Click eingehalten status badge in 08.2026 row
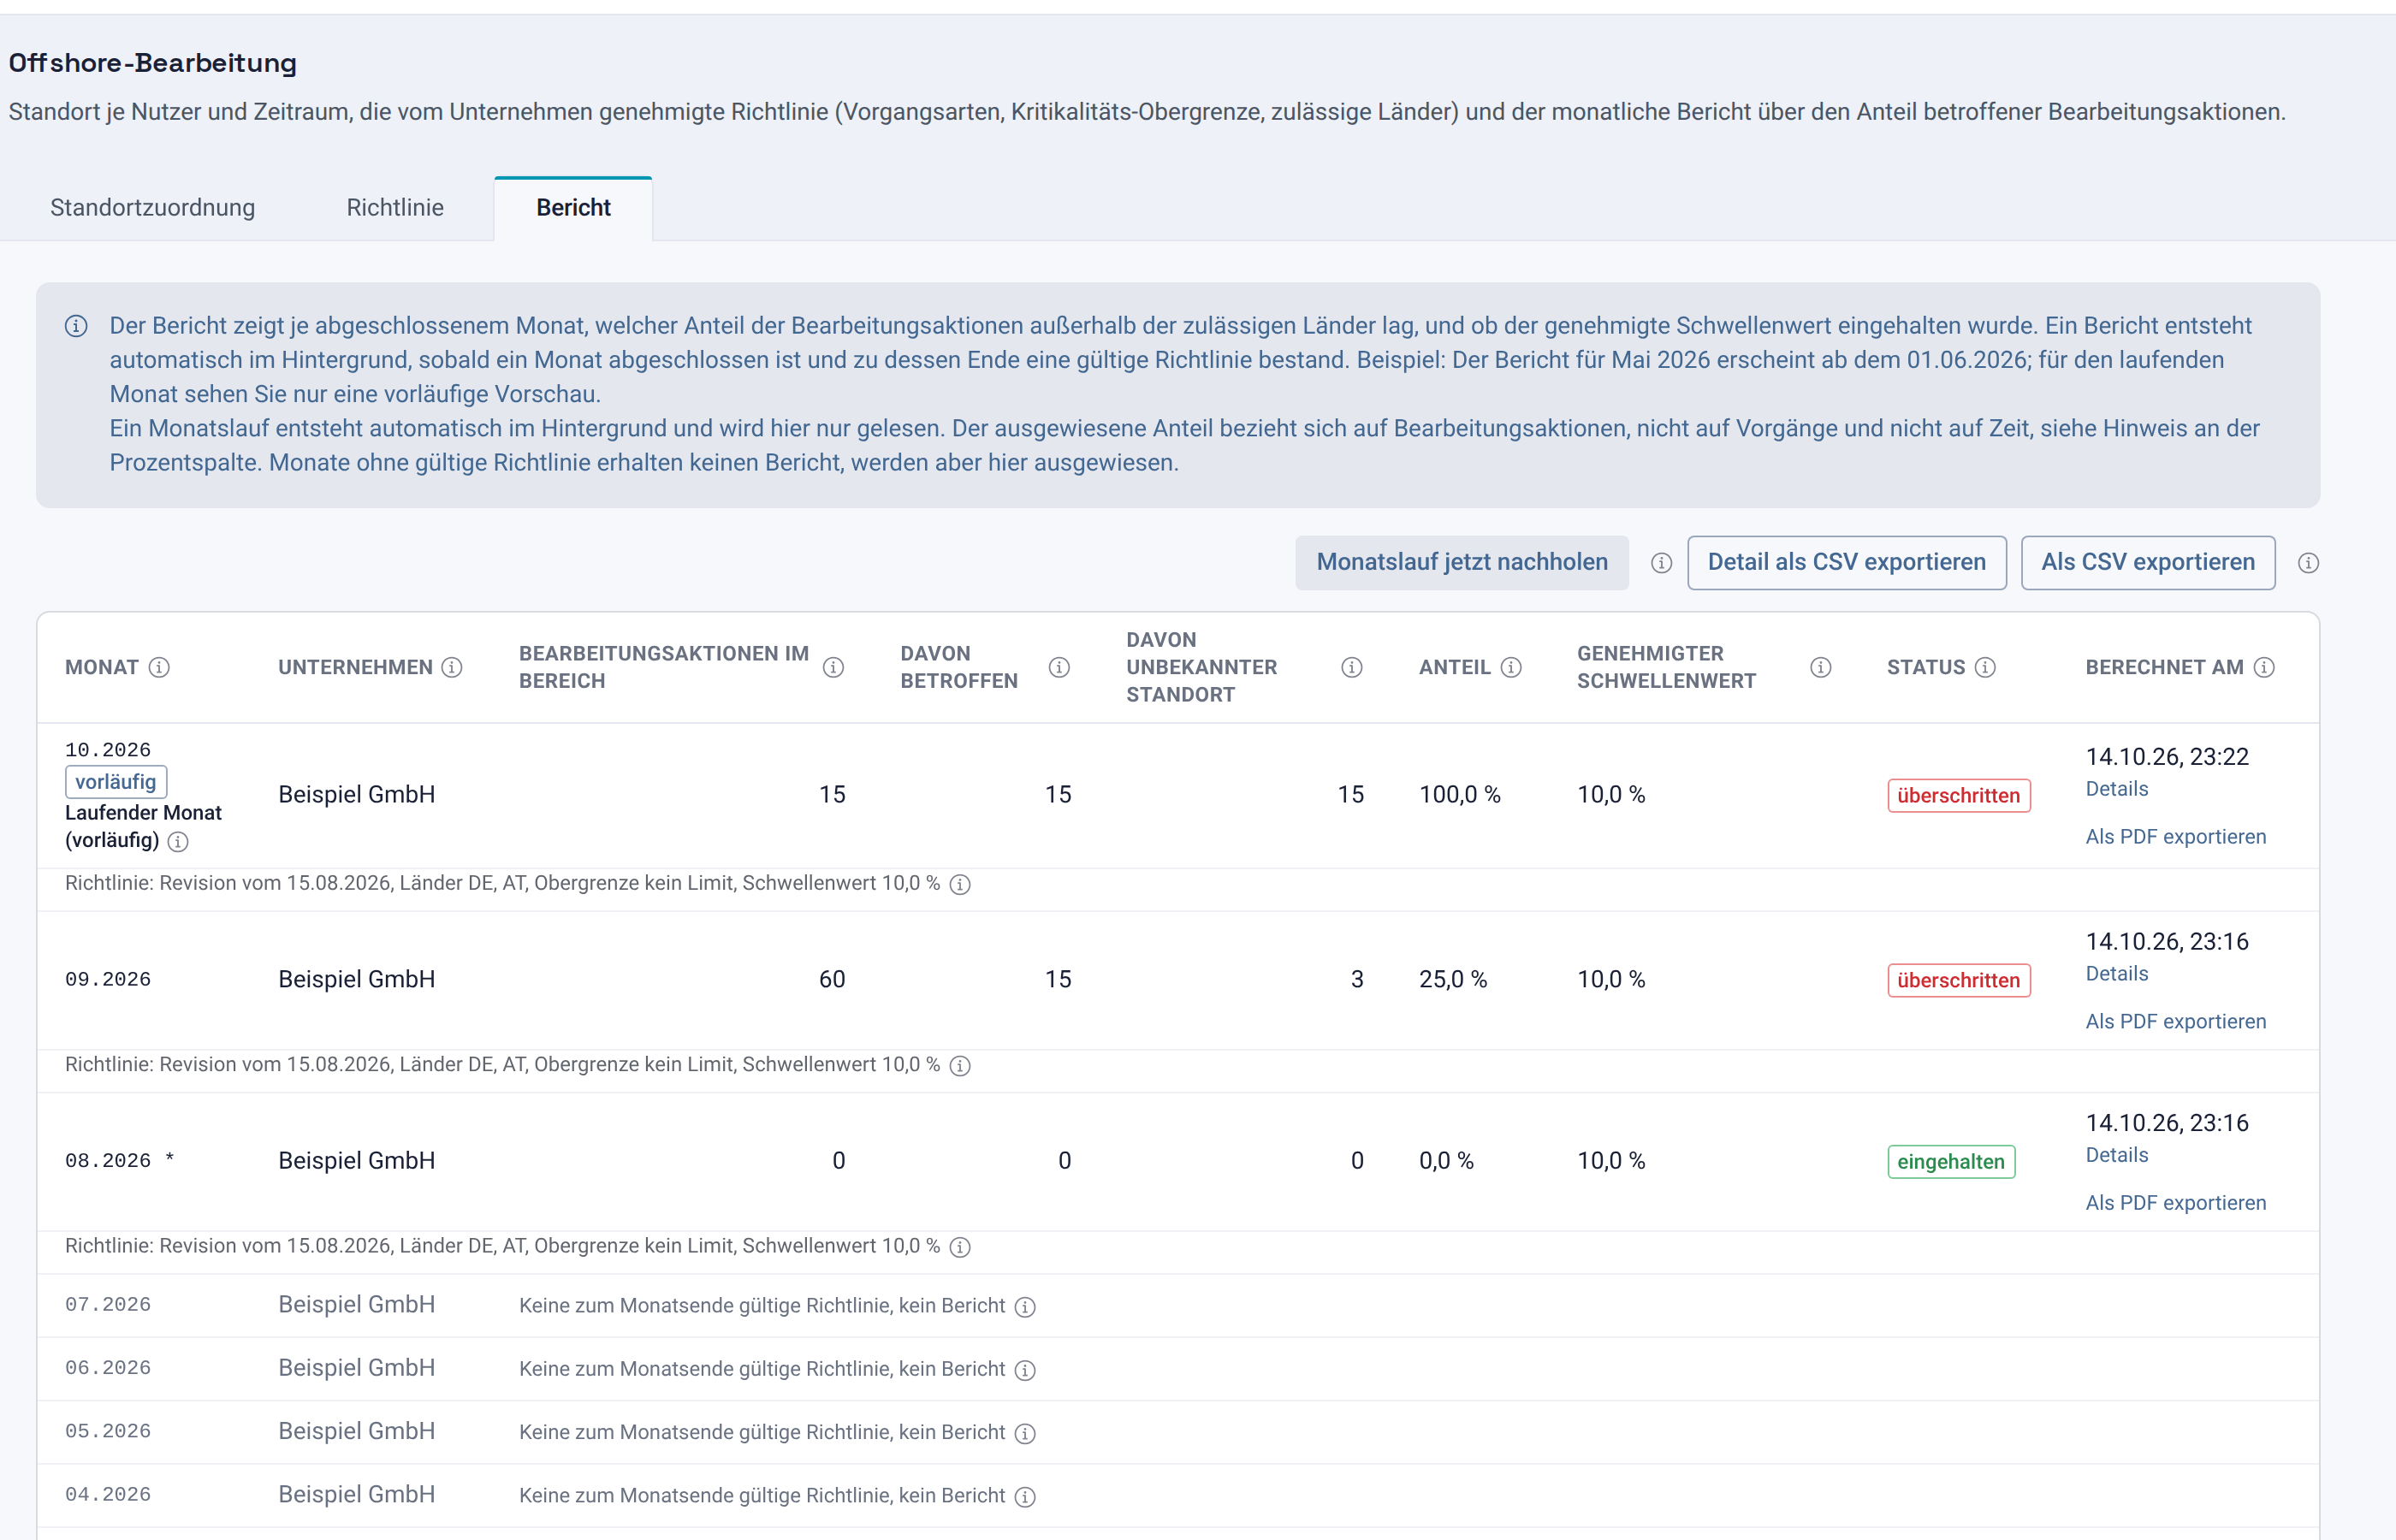This screenshot has height=1540, width=2396. (x=1950, y=1162)
